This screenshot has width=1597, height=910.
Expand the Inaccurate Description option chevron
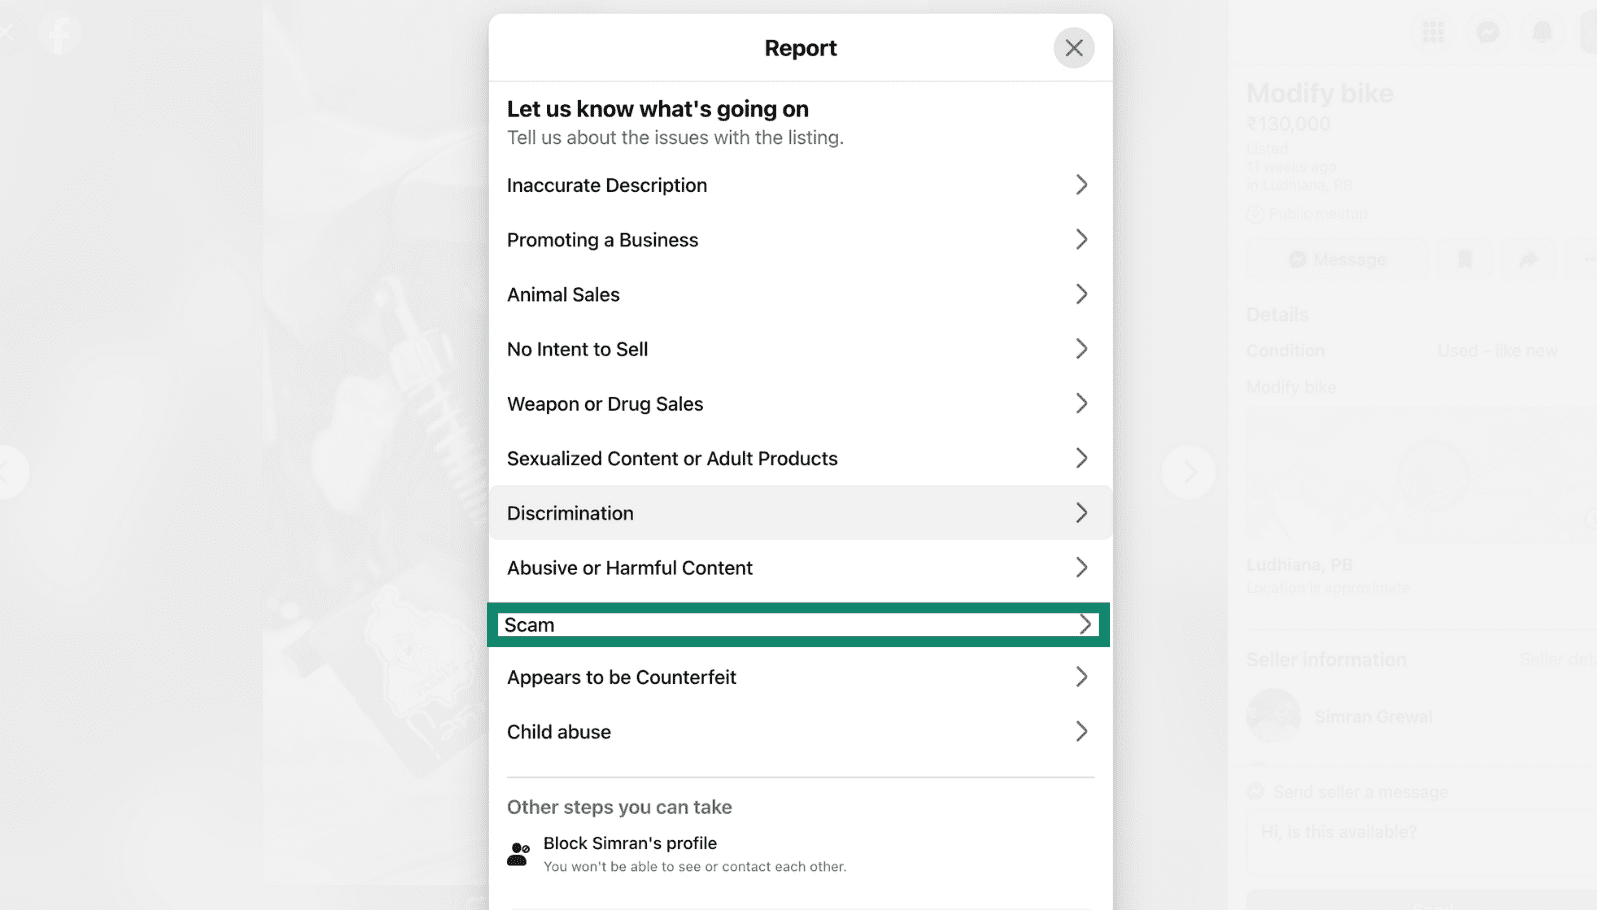(x=1081, y=184)
